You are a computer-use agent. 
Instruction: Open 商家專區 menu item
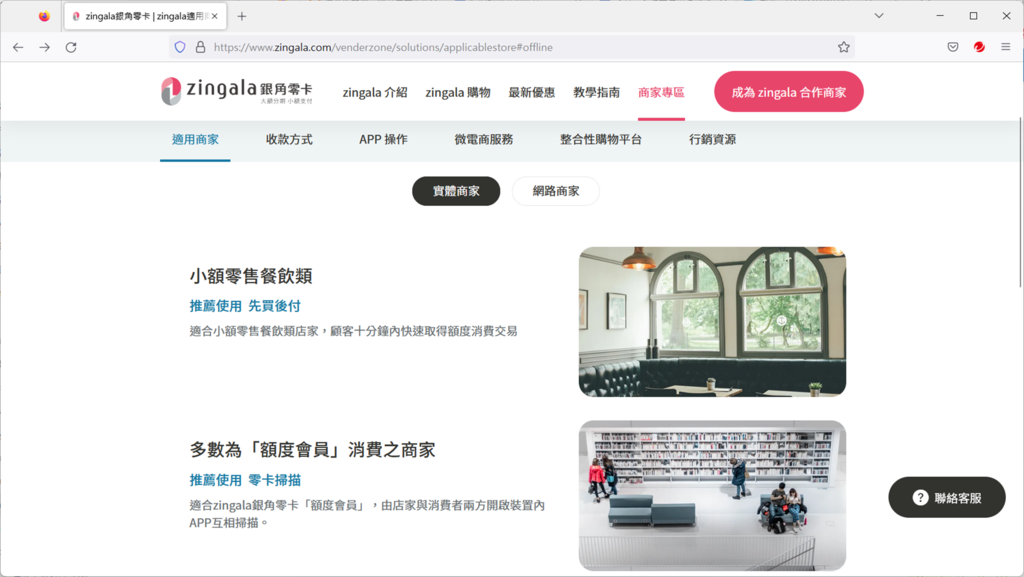661,93
